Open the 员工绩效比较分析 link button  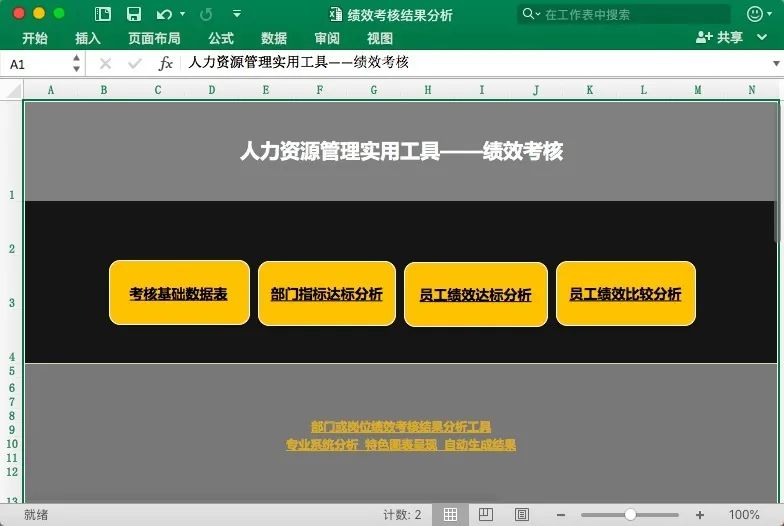point(625,294)
